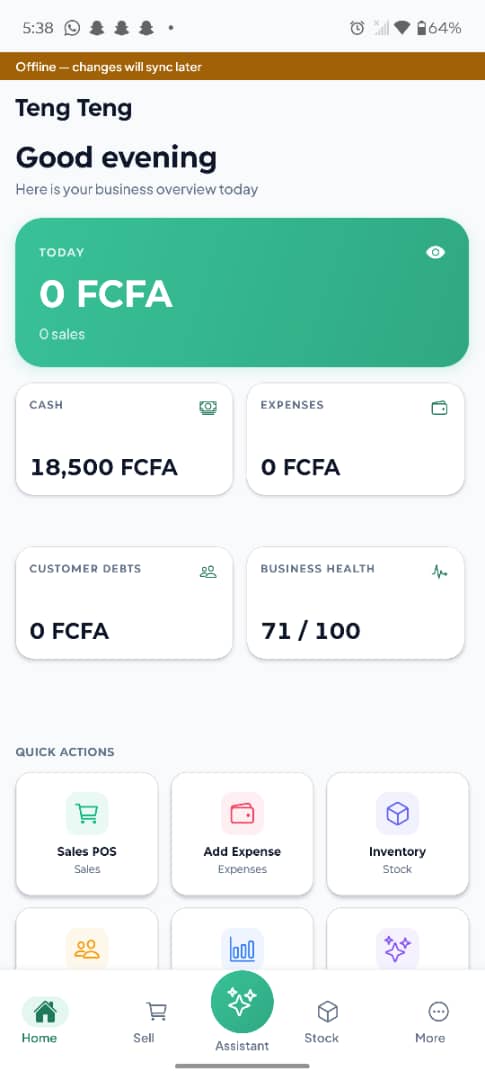Switch to the Sell tab
Screen dimensions: 485x1080
coord(144,1022)
